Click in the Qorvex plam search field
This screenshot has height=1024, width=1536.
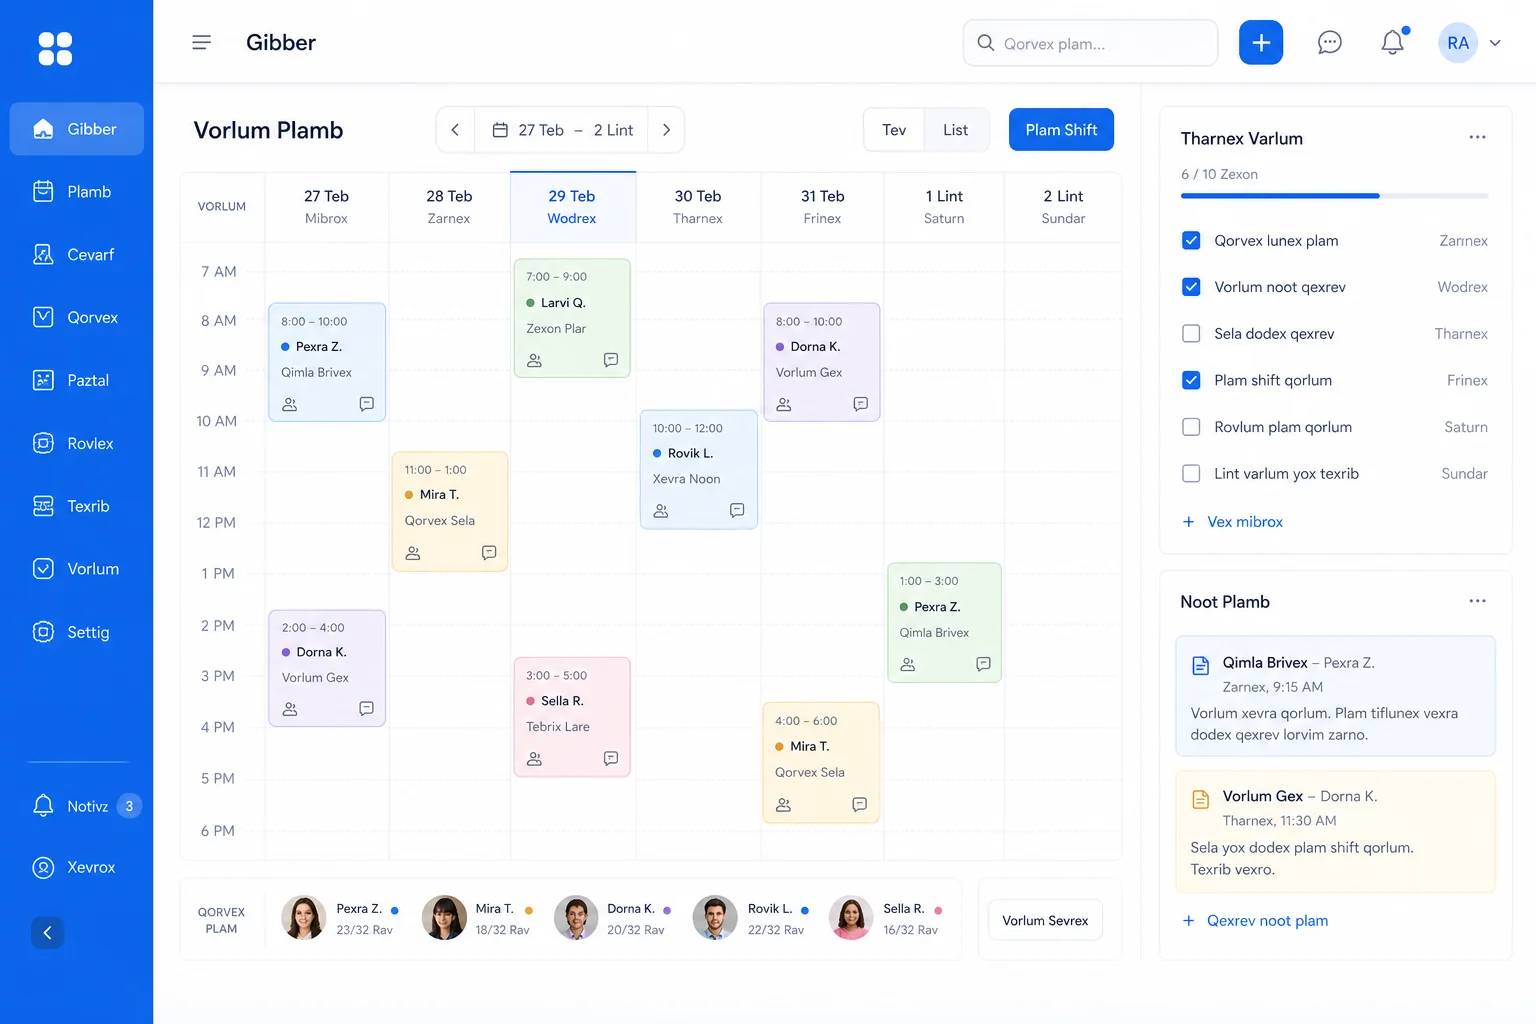(1090, 43)
